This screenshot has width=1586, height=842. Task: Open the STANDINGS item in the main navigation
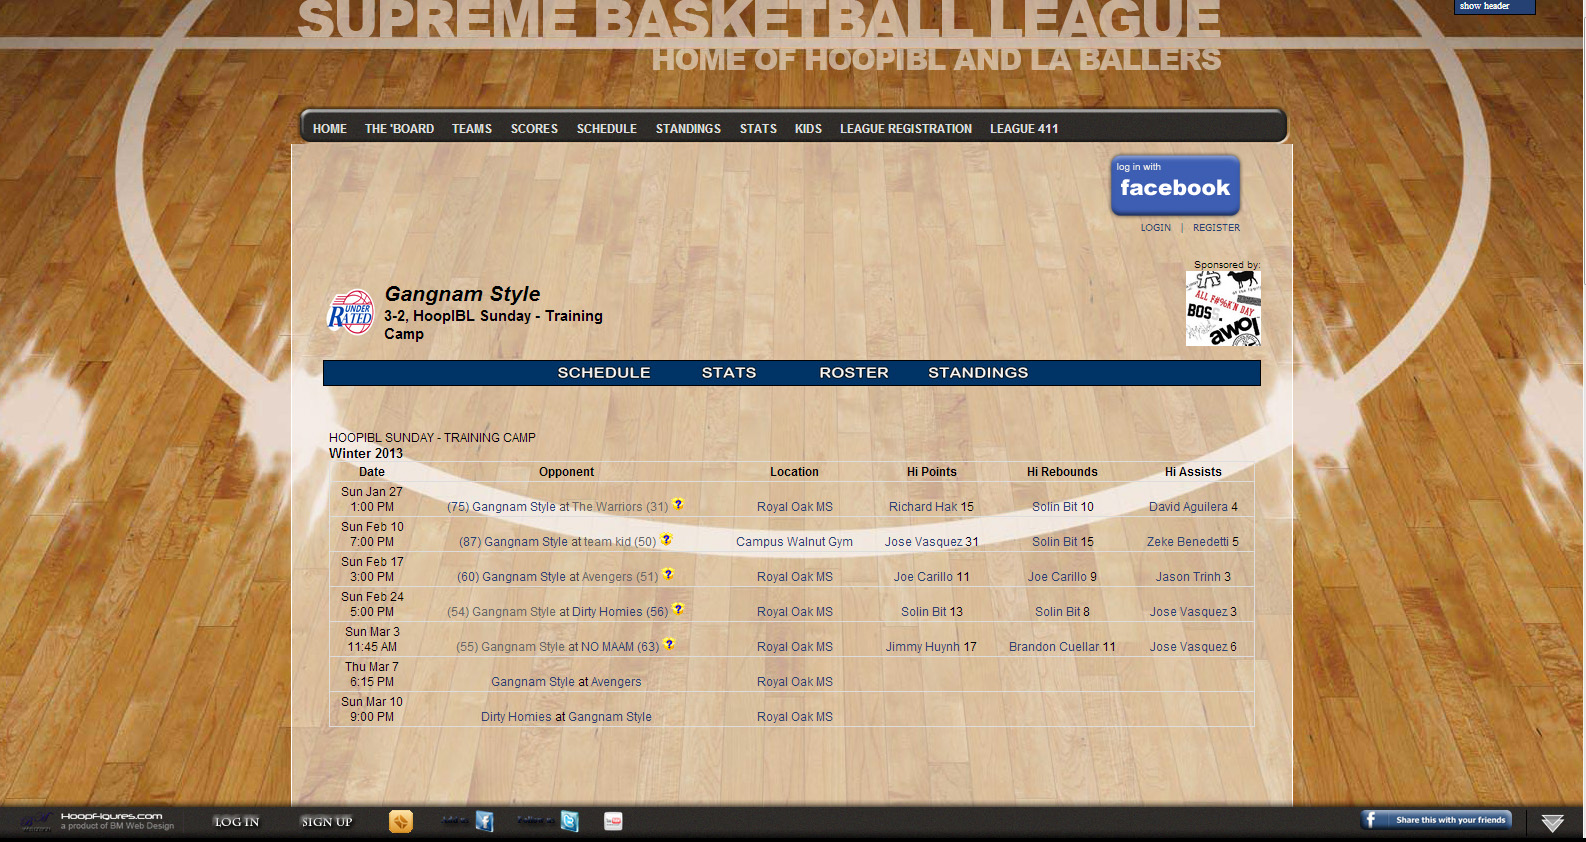tap(687, 129)
